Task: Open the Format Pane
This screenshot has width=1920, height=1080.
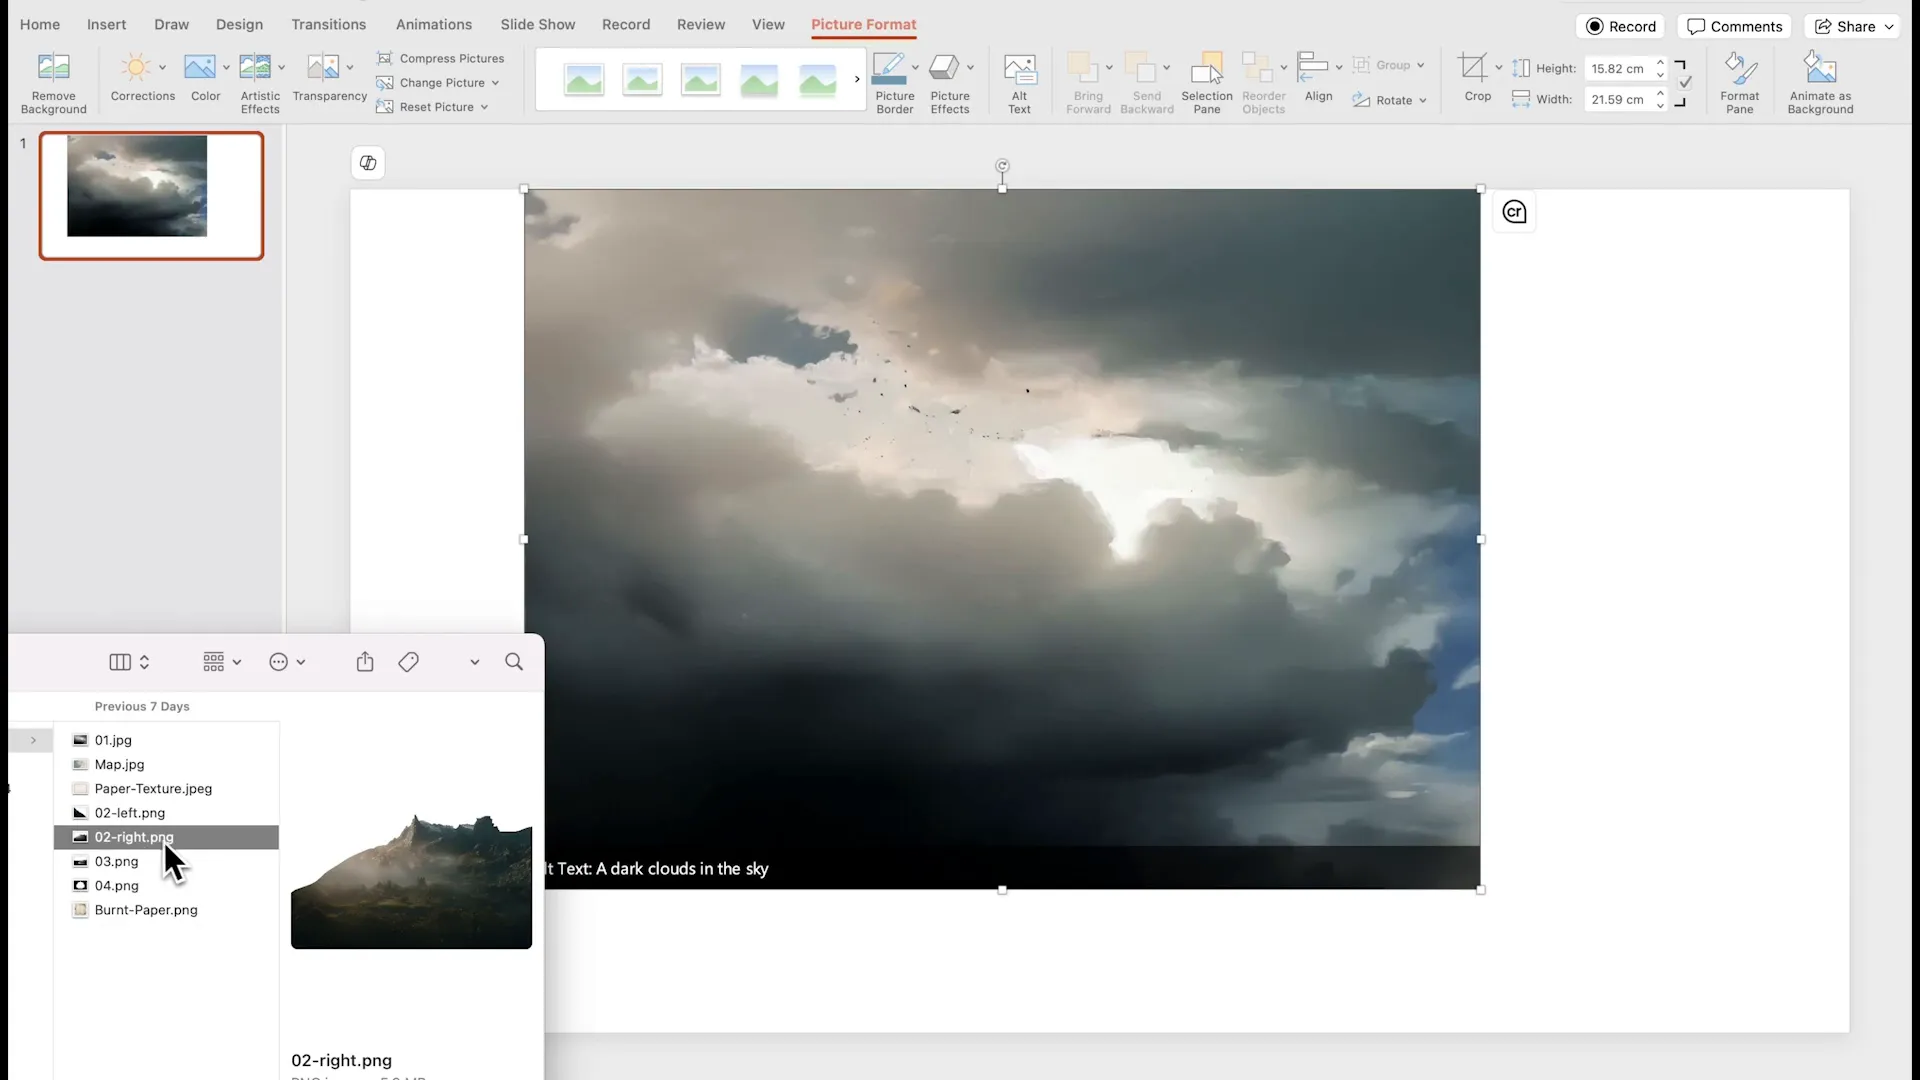Action: coord(1740,83)
